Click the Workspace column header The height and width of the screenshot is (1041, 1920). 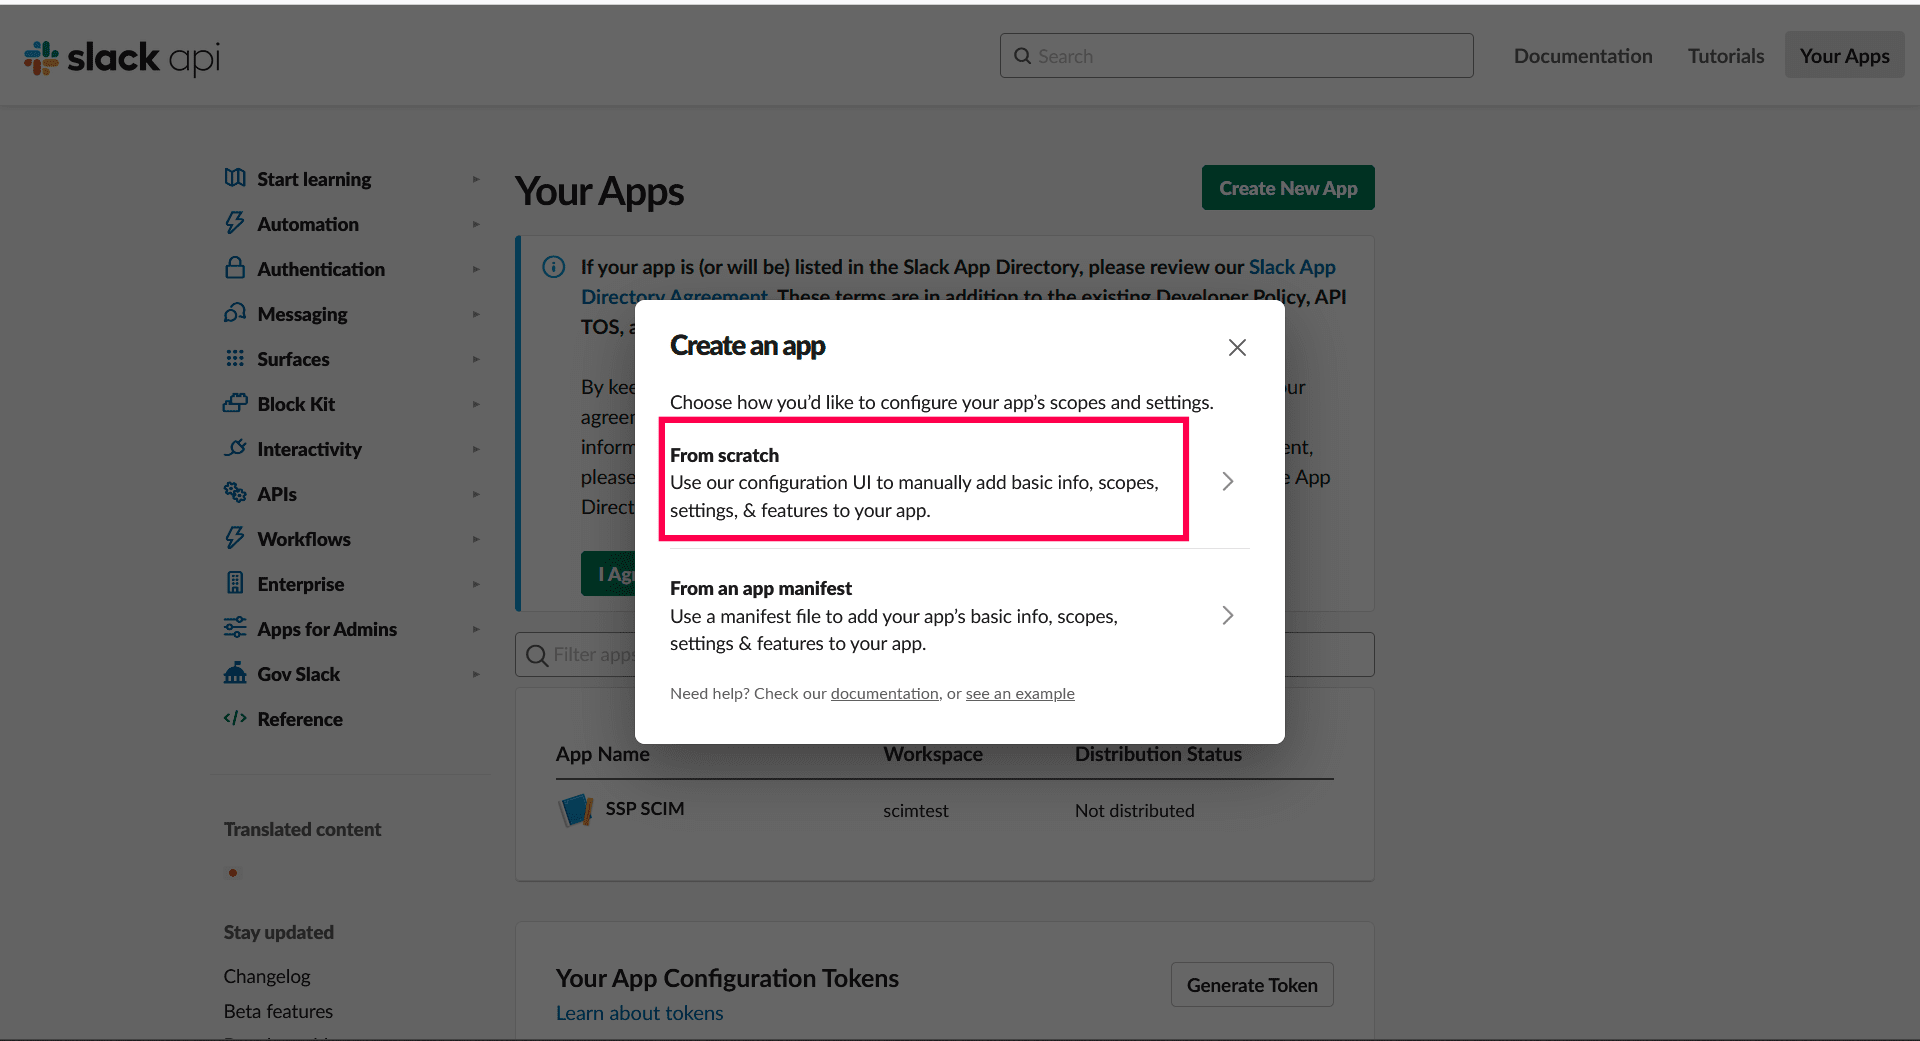click(x=933, y=754)
